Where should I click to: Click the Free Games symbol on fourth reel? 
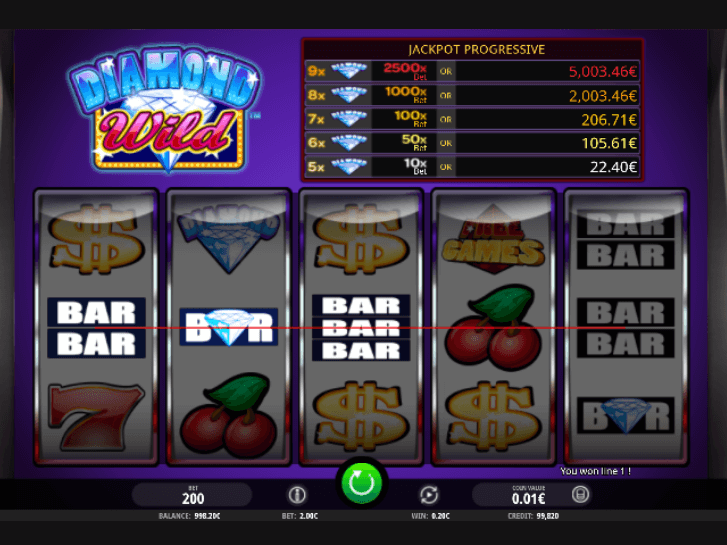point(493,240)
